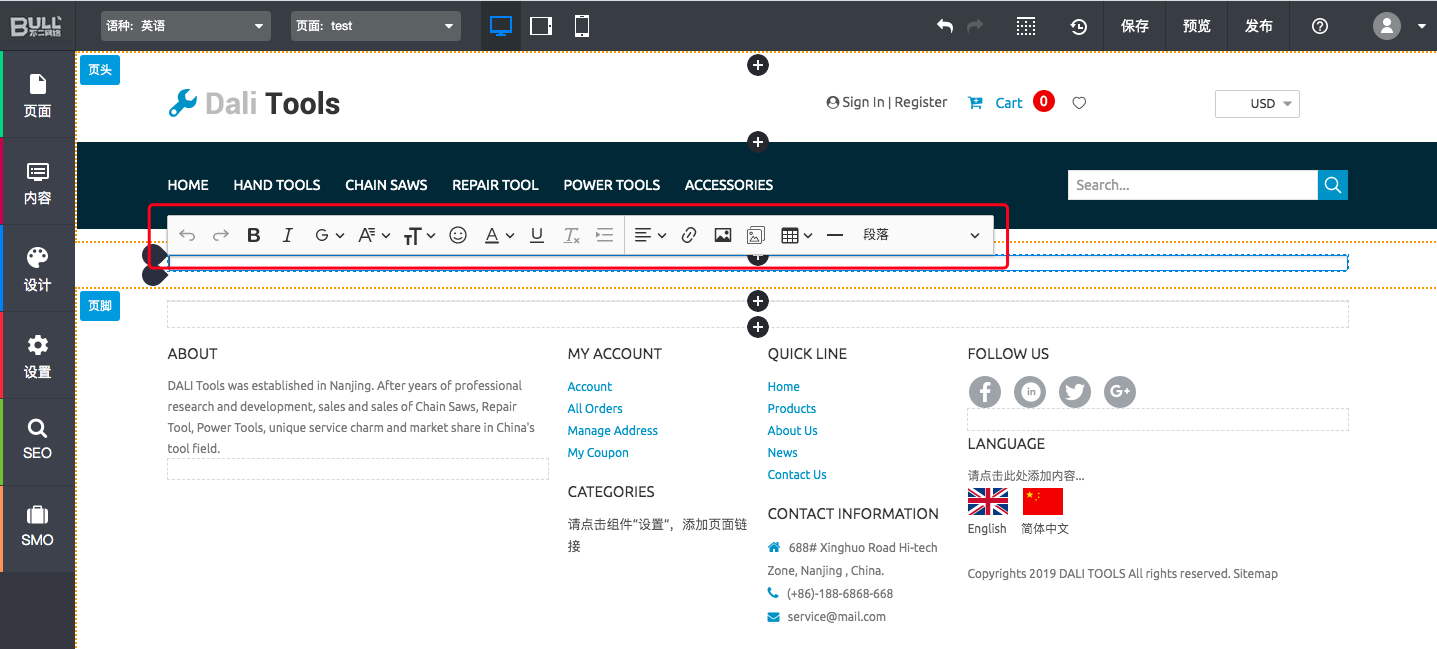This screenshot has height=649, width=1437.
Task: Show the grid guides icon
Action: (1026, 26)
